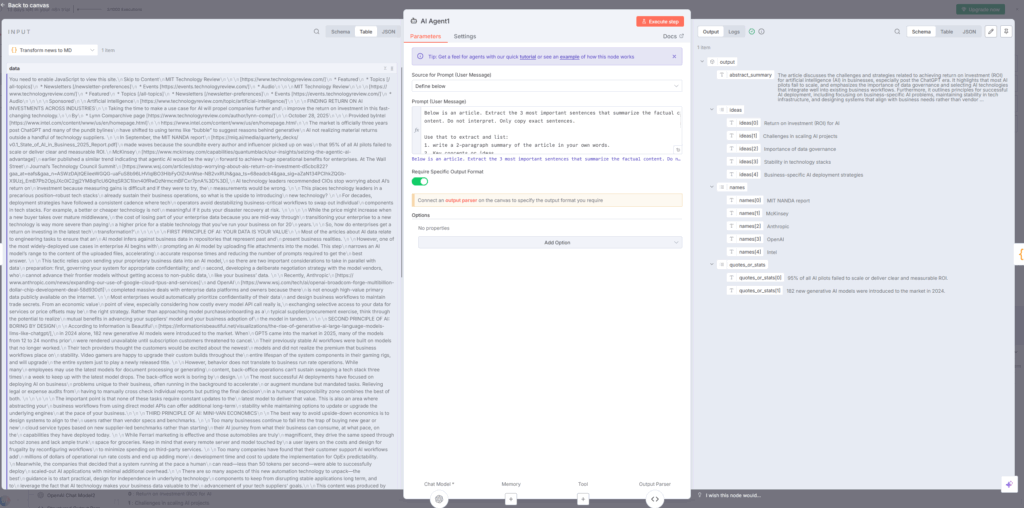Switch to Logs view in output panel
Screen dimensions: 1024x508
pyautogui.click(x=734, y=32)
